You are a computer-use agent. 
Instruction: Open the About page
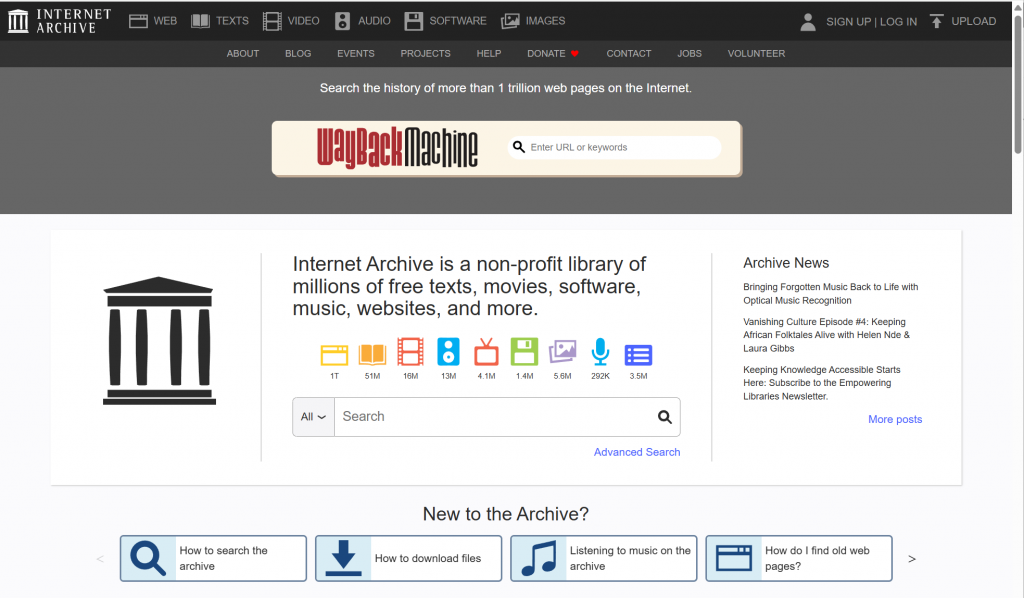pyautogui.click(x=243, y=54)
